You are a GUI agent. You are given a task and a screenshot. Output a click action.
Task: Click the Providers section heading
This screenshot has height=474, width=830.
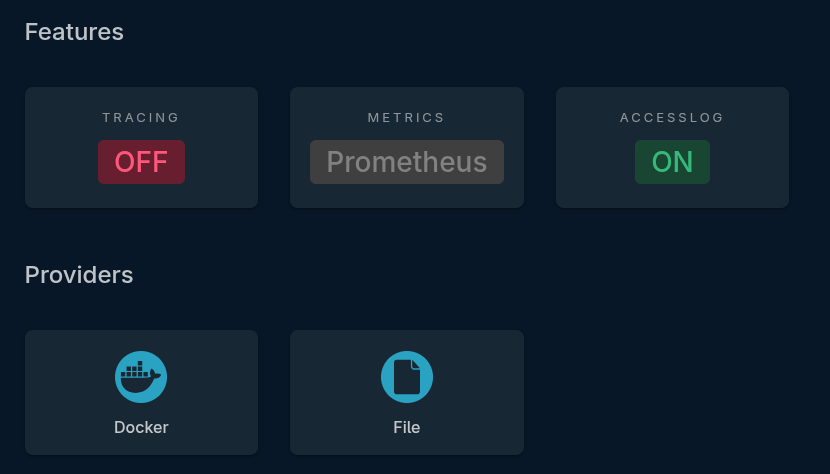coord(79,275)
